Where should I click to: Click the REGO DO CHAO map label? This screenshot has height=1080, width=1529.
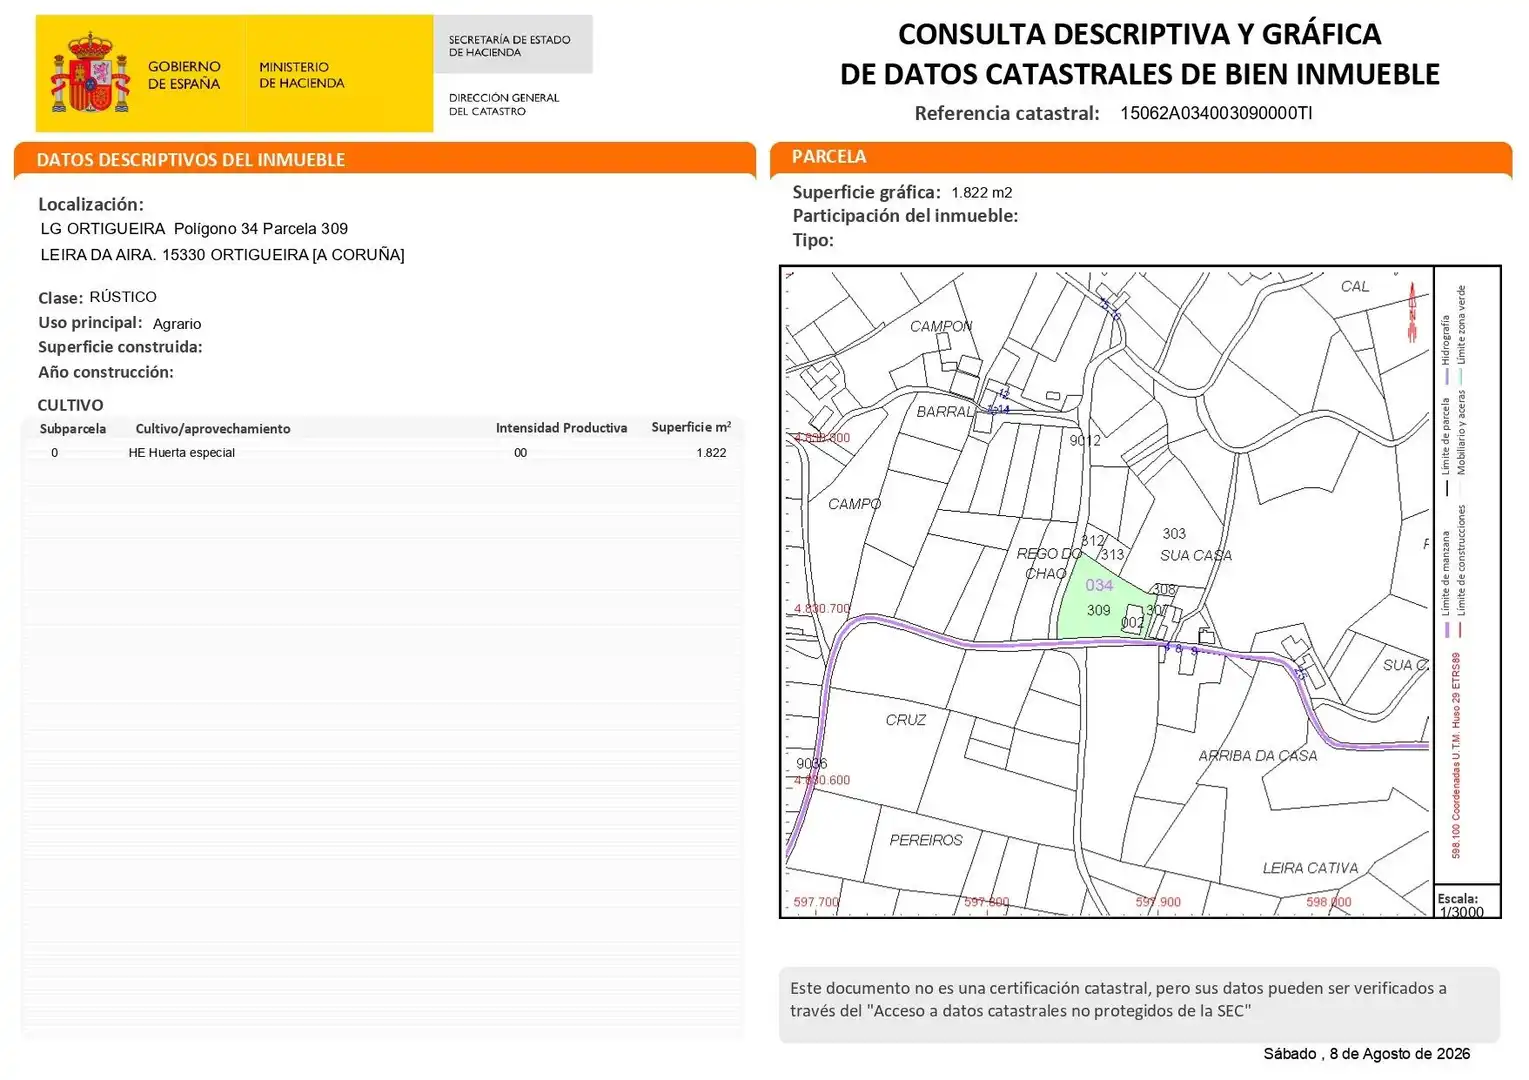(1049, 564)
